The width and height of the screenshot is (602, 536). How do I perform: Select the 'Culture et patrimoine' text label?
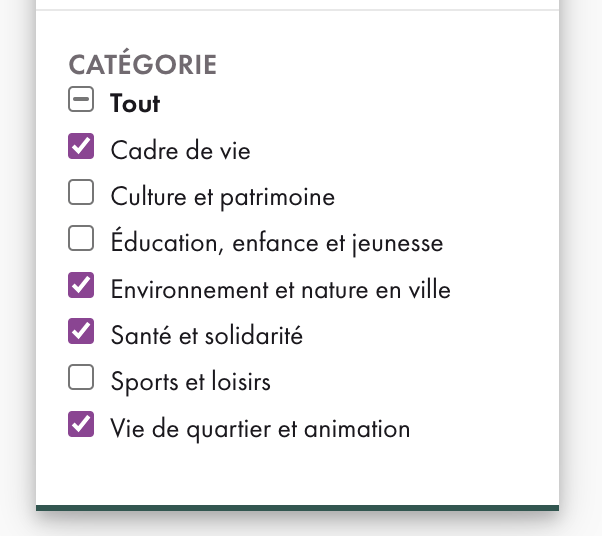tap(223, 197)
